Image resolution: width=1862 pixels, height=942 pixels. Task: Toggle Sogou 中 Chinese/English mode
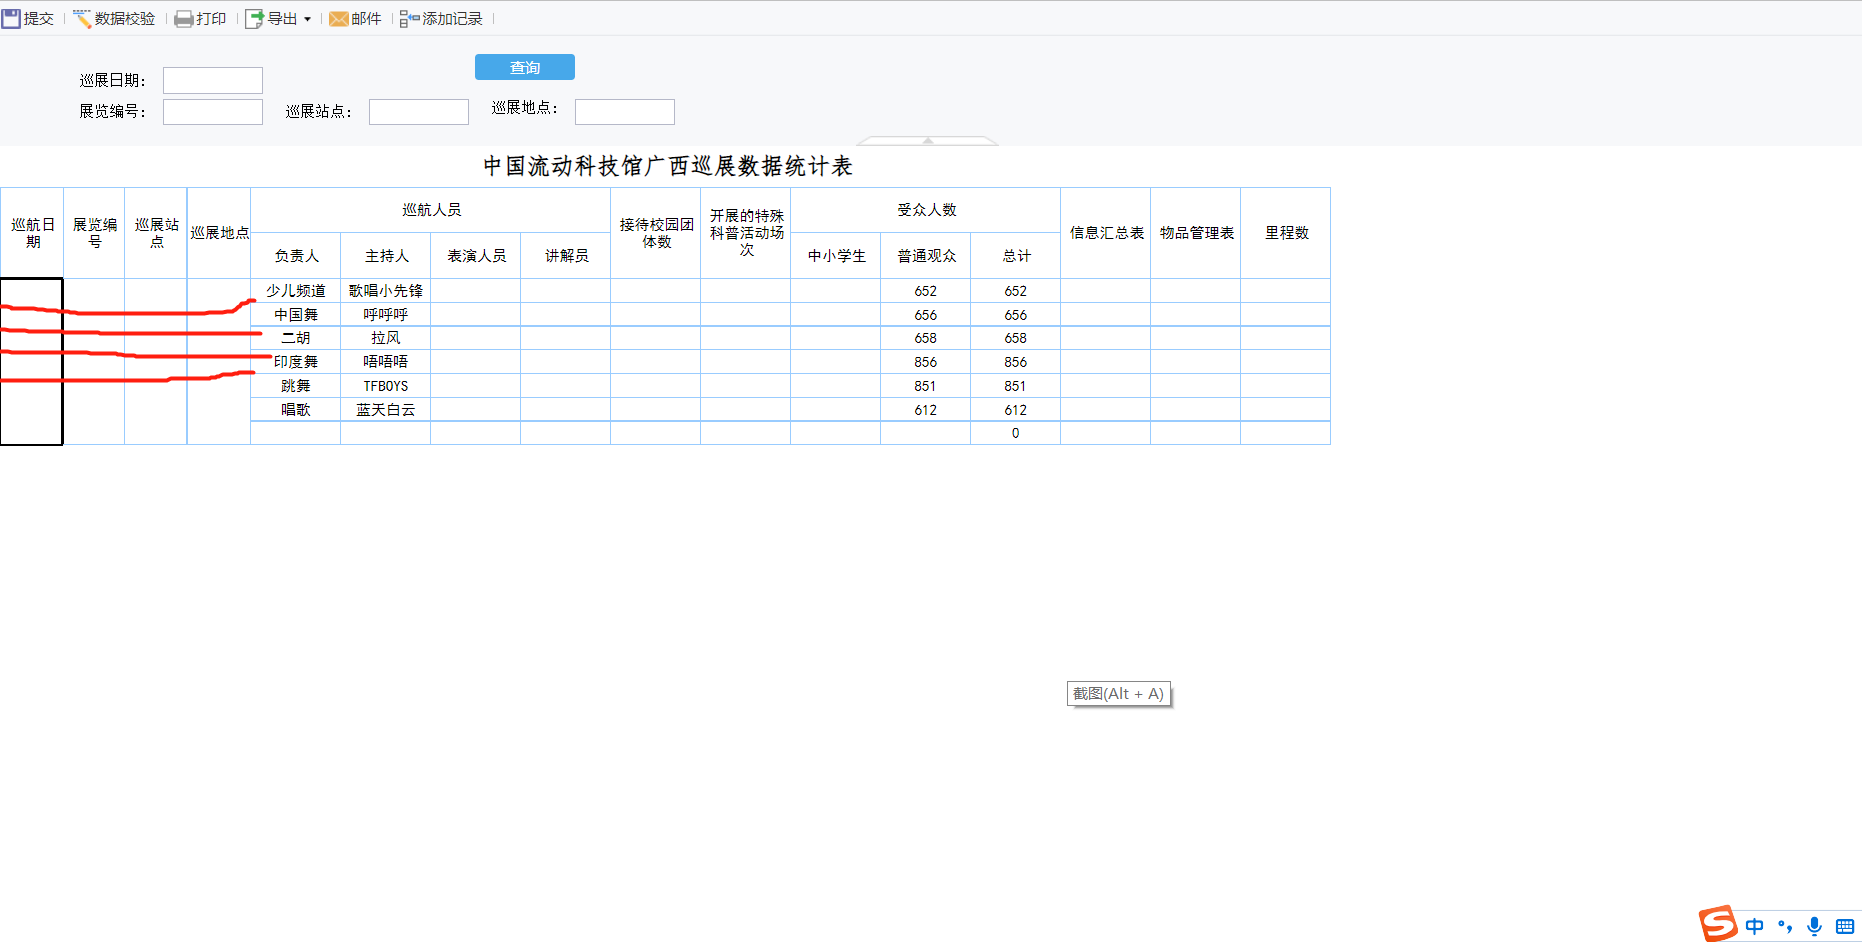point(1755,926)
